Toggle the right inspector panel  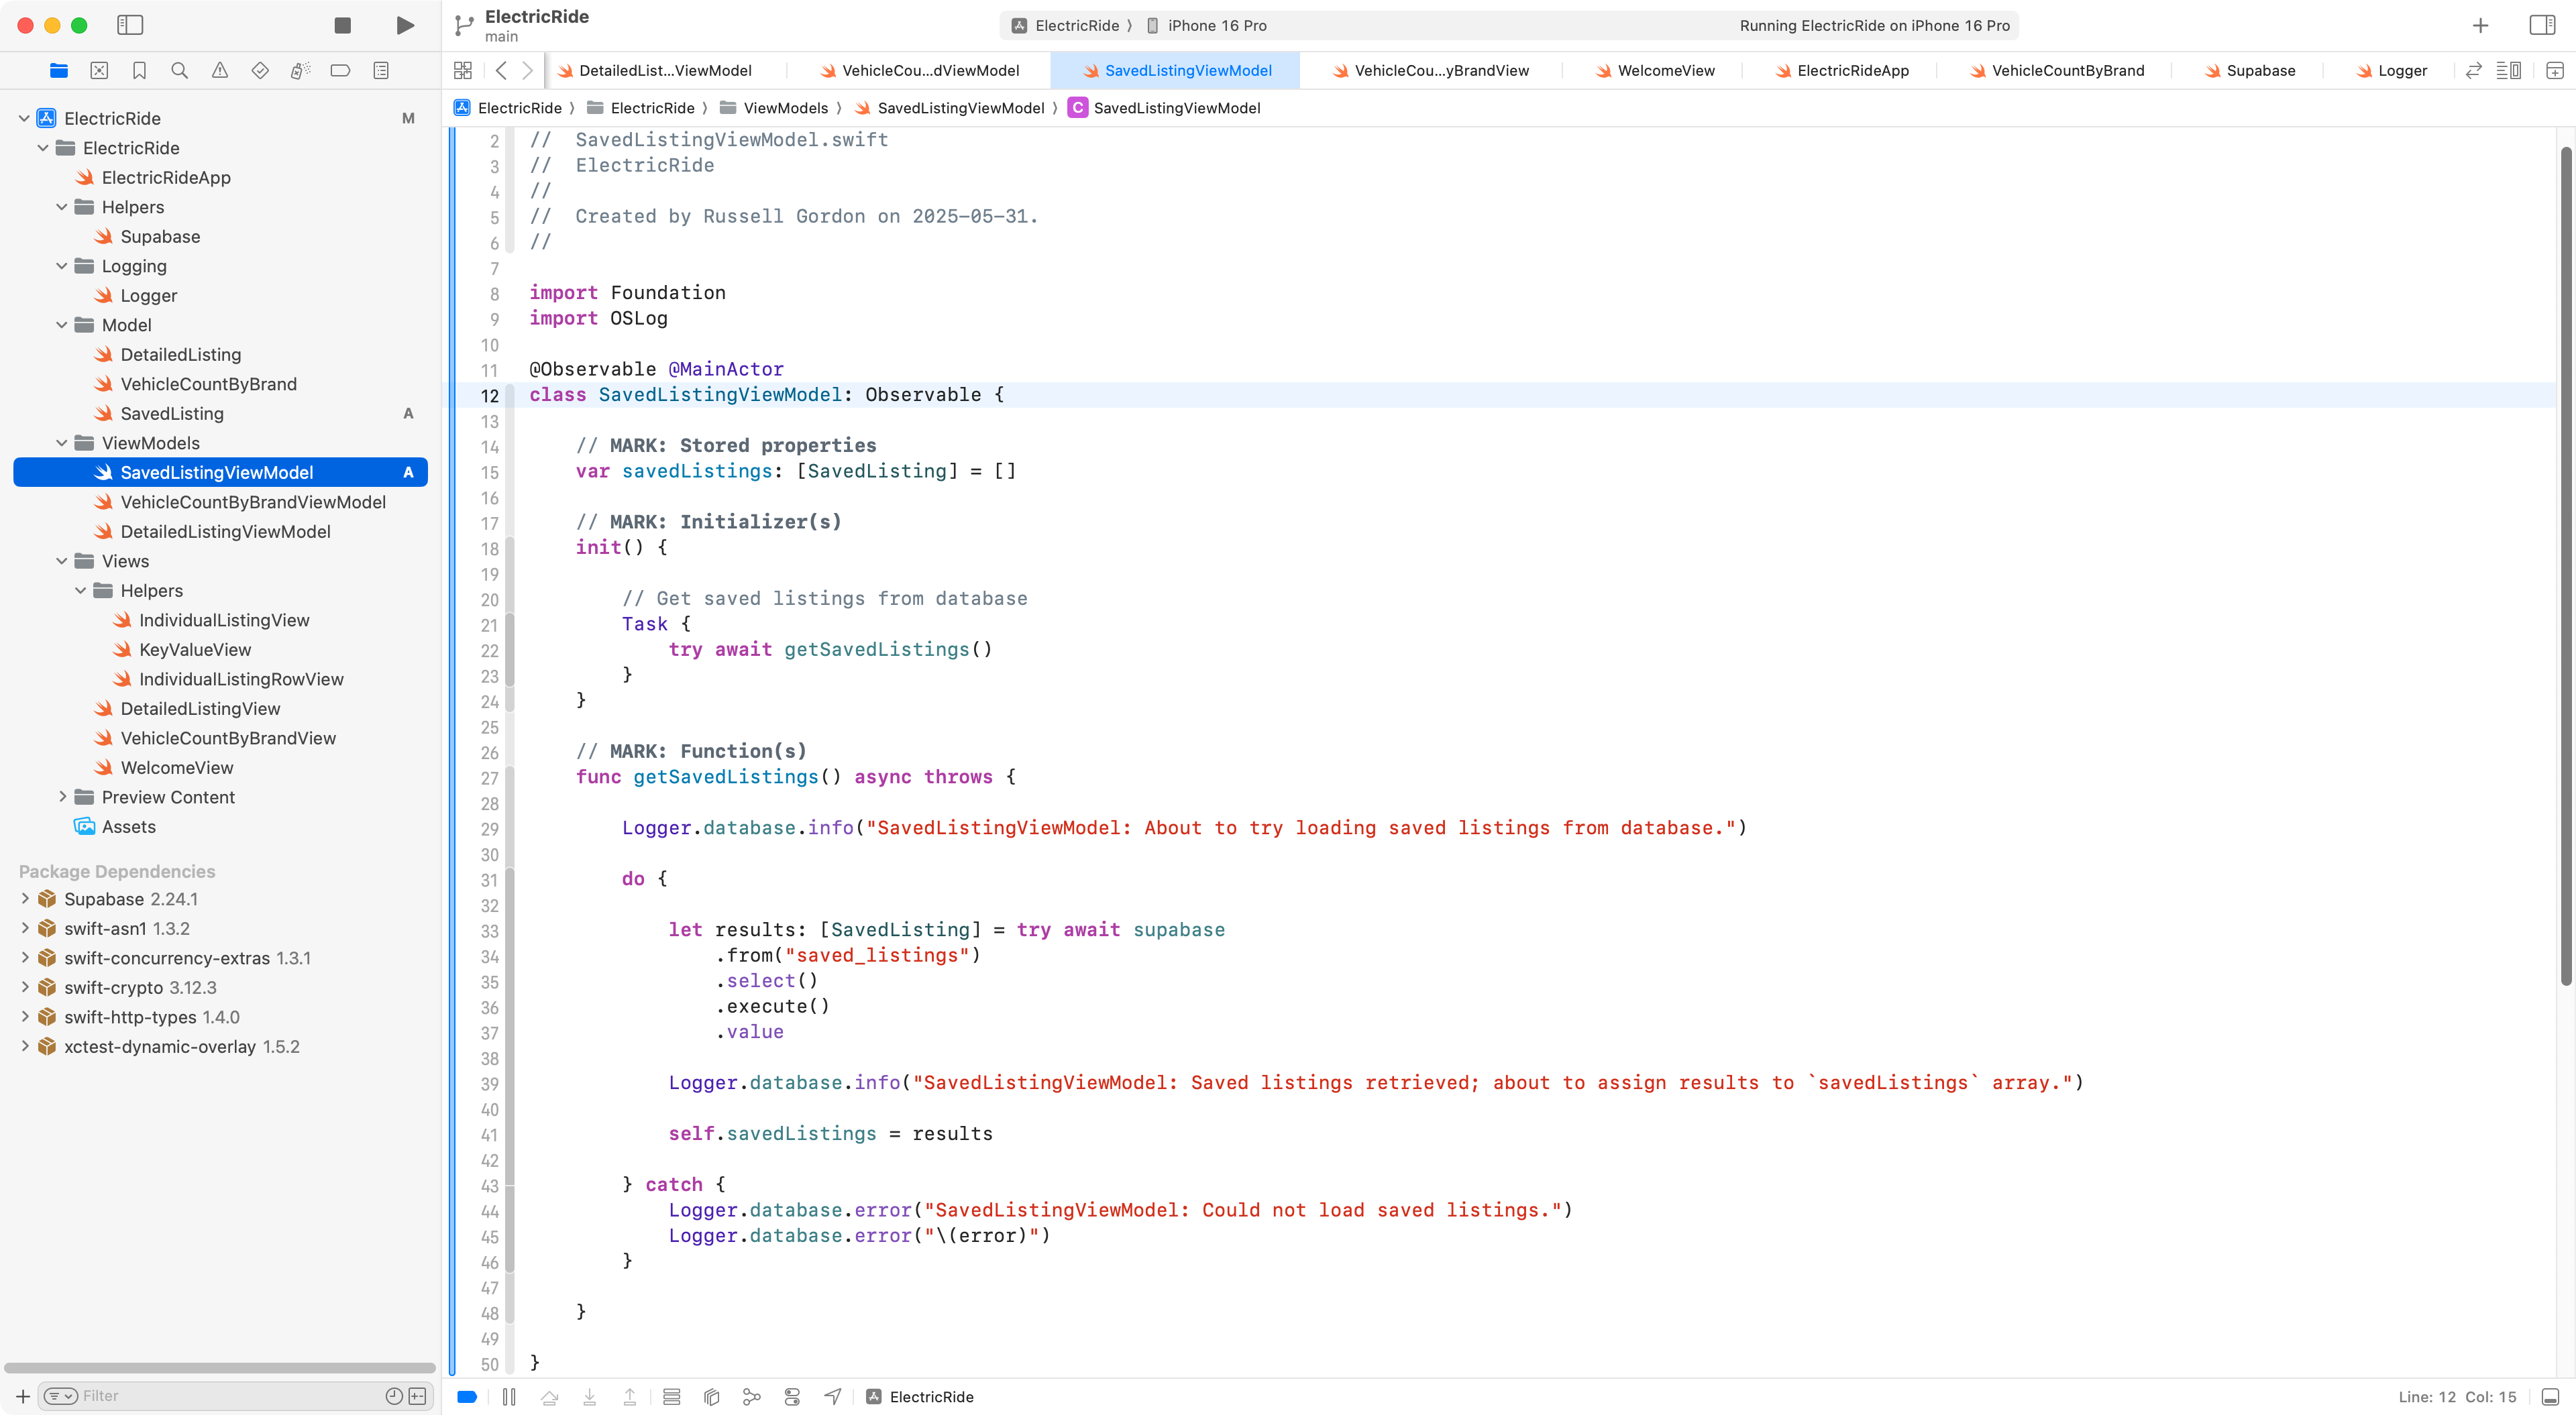(x=2541, y=25)
